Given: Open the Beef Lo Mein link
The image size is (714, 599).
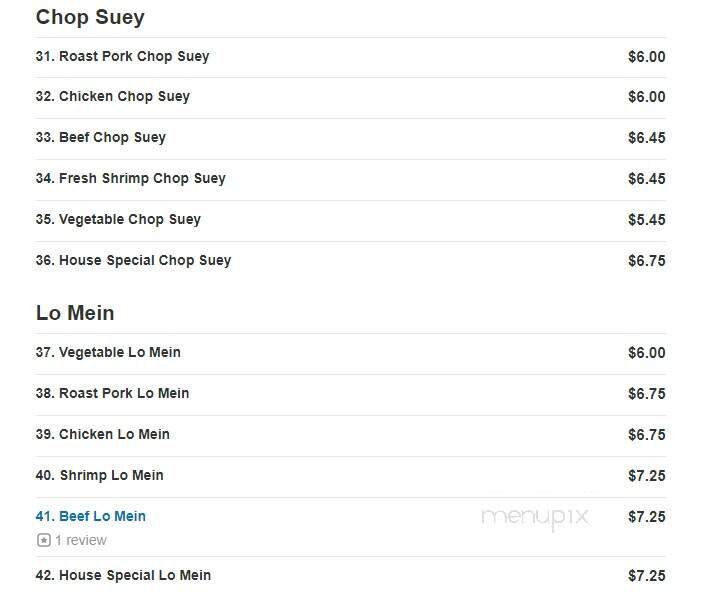Looking at the screenshot, I should point(91,516).
